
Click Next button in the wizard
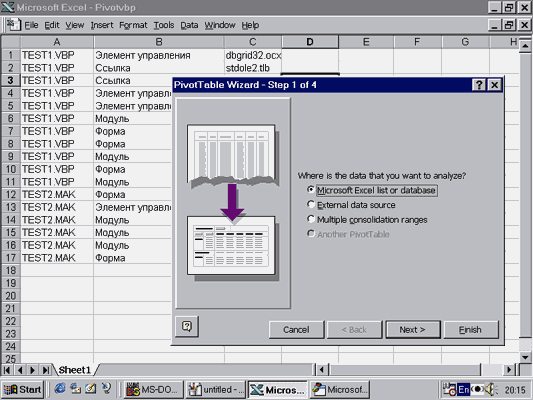pos(413,330)
